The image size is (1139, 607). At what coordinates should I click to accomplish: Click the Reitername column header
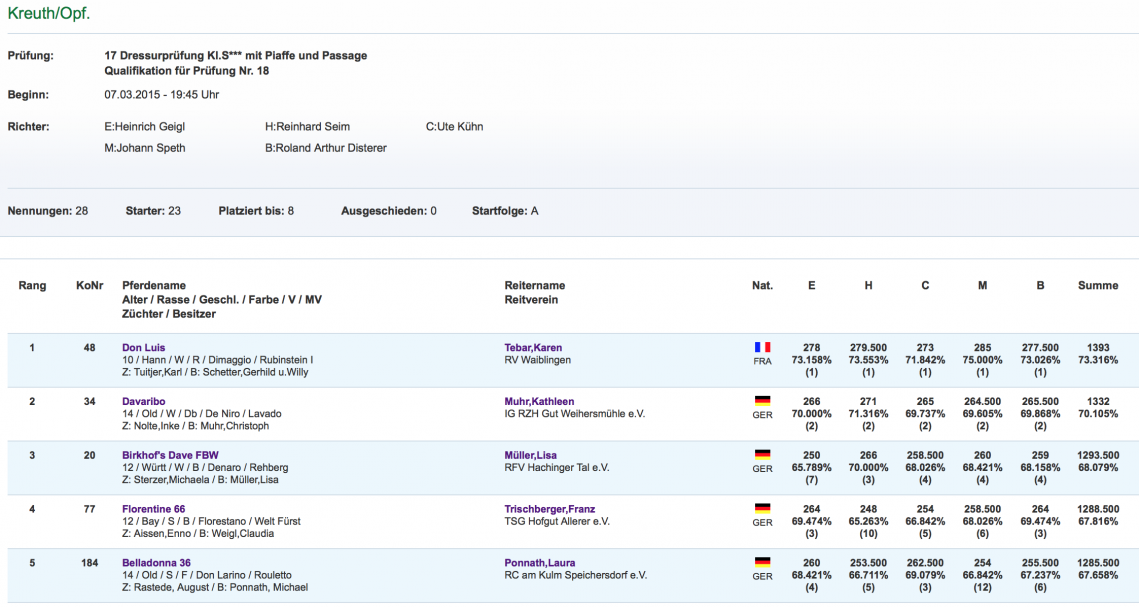coord(534,286)
